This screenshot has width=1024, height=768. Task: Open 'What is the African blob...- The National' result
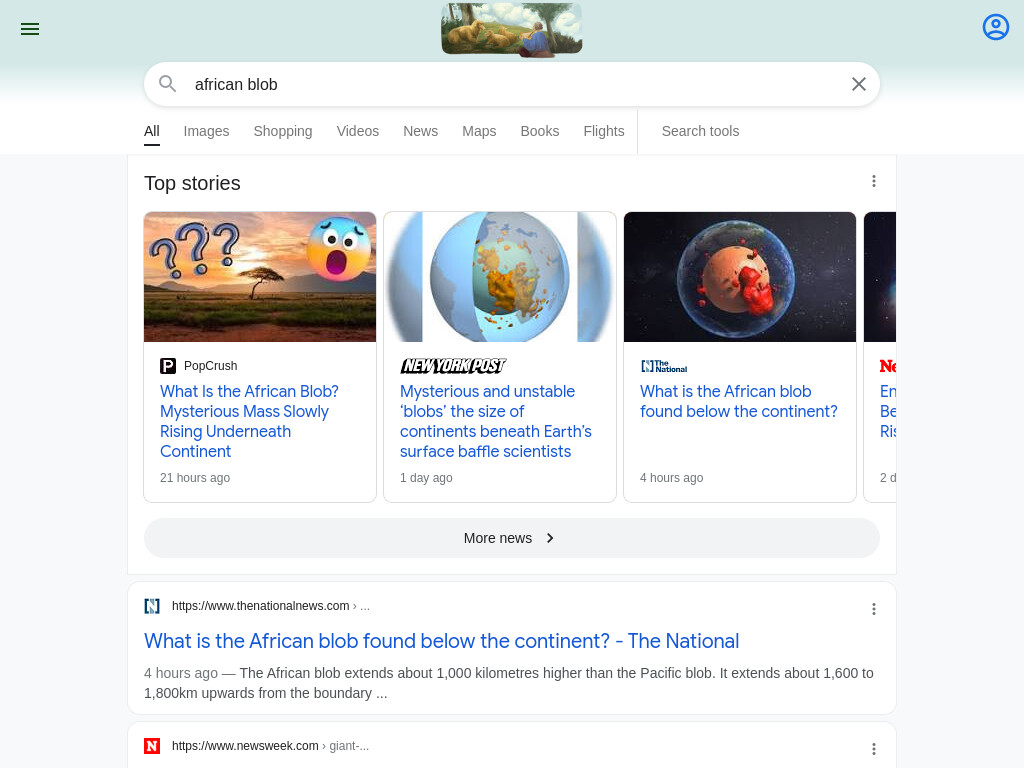(441, 641)
